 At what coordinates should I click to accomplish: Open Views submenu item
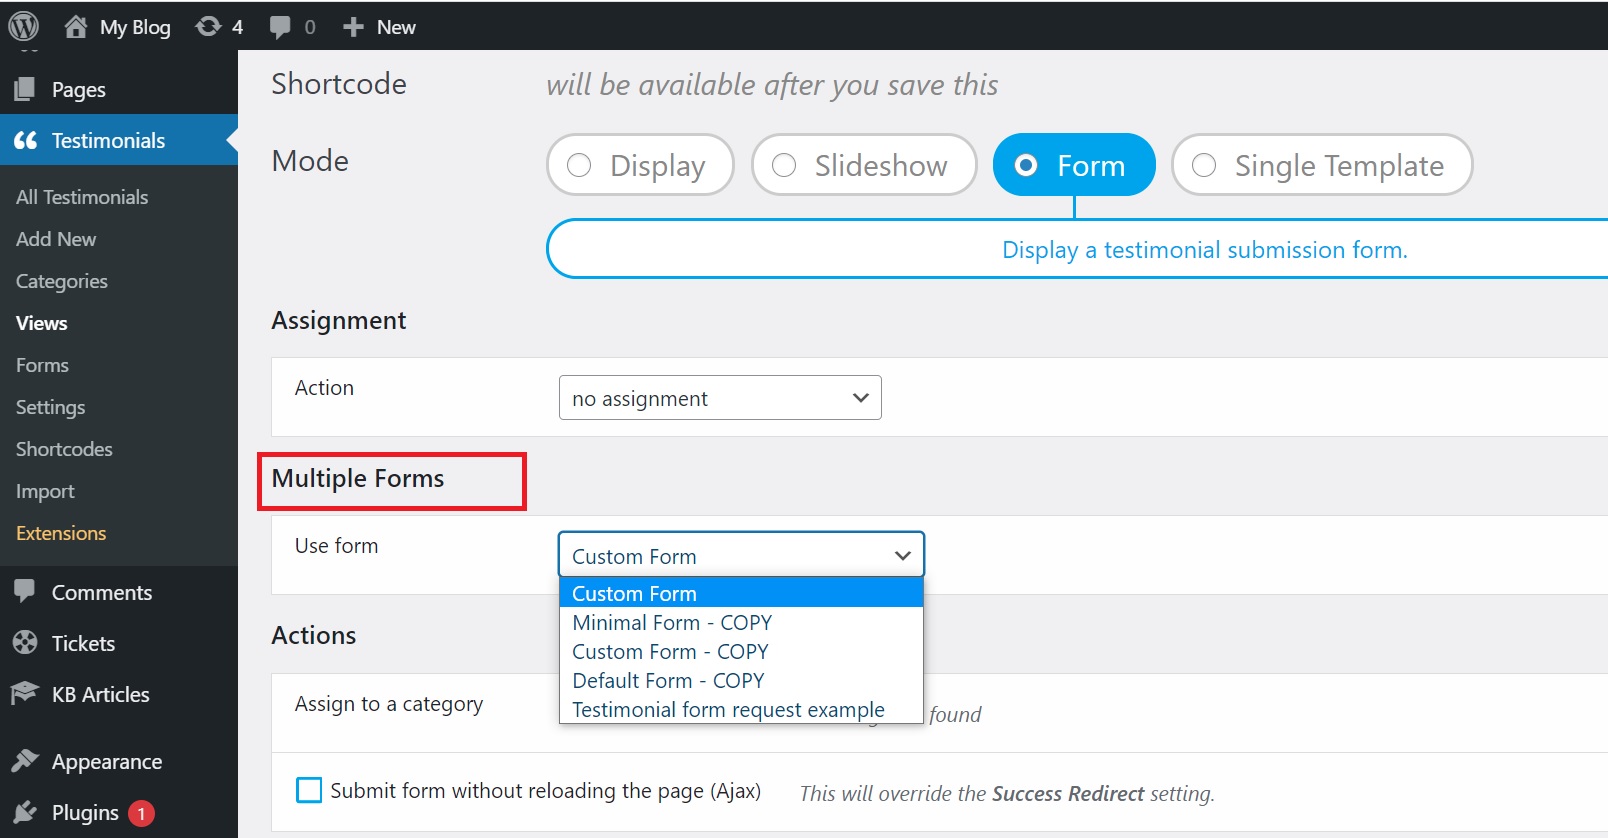(42, 323)
